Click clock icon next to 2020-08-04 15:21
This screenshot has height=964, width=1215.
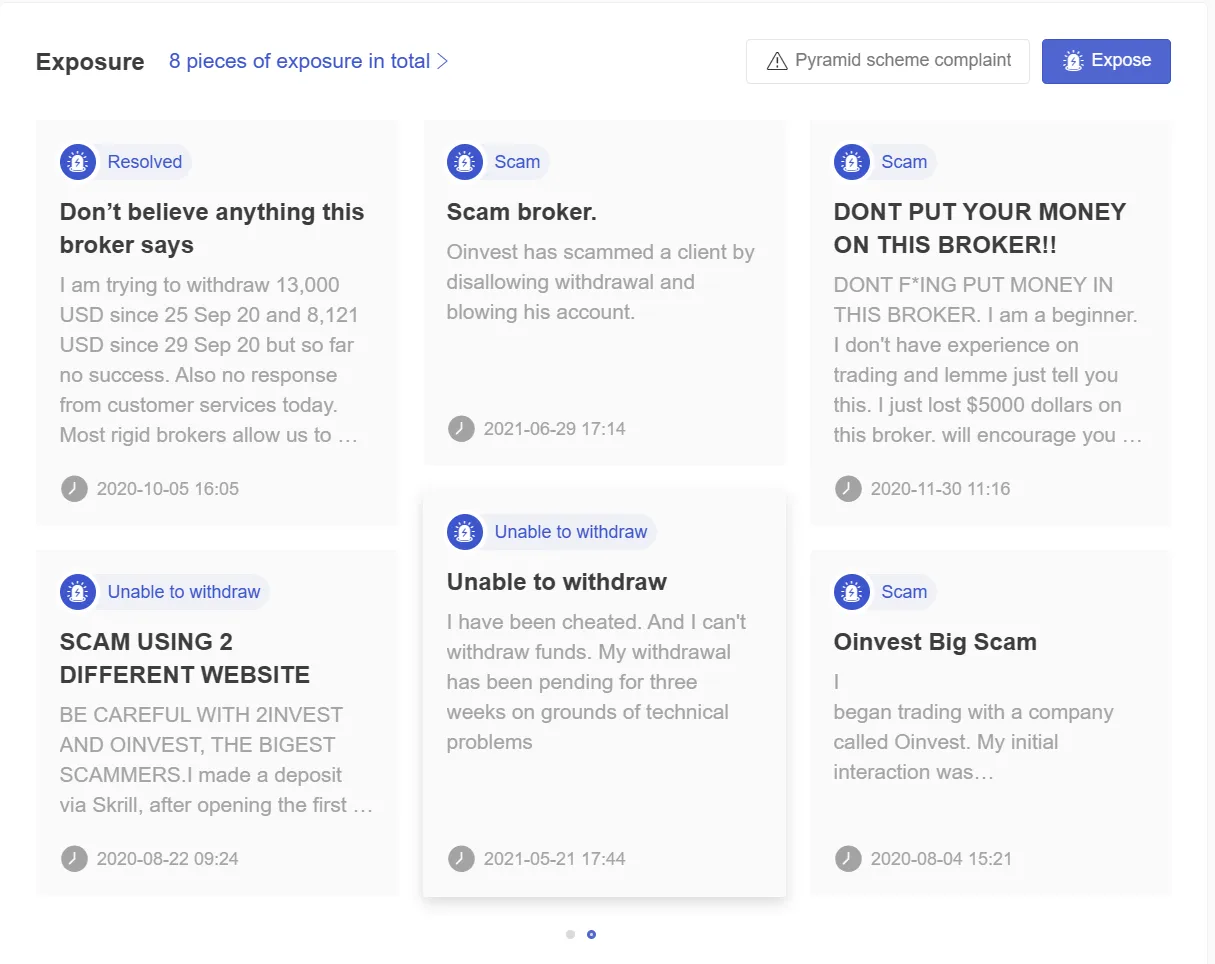pos(848,859)
